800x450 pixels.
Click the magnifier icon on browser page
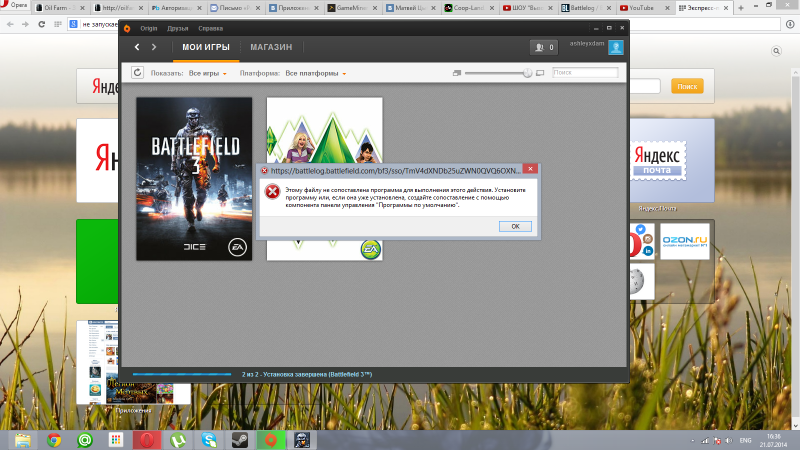(776, 51)
